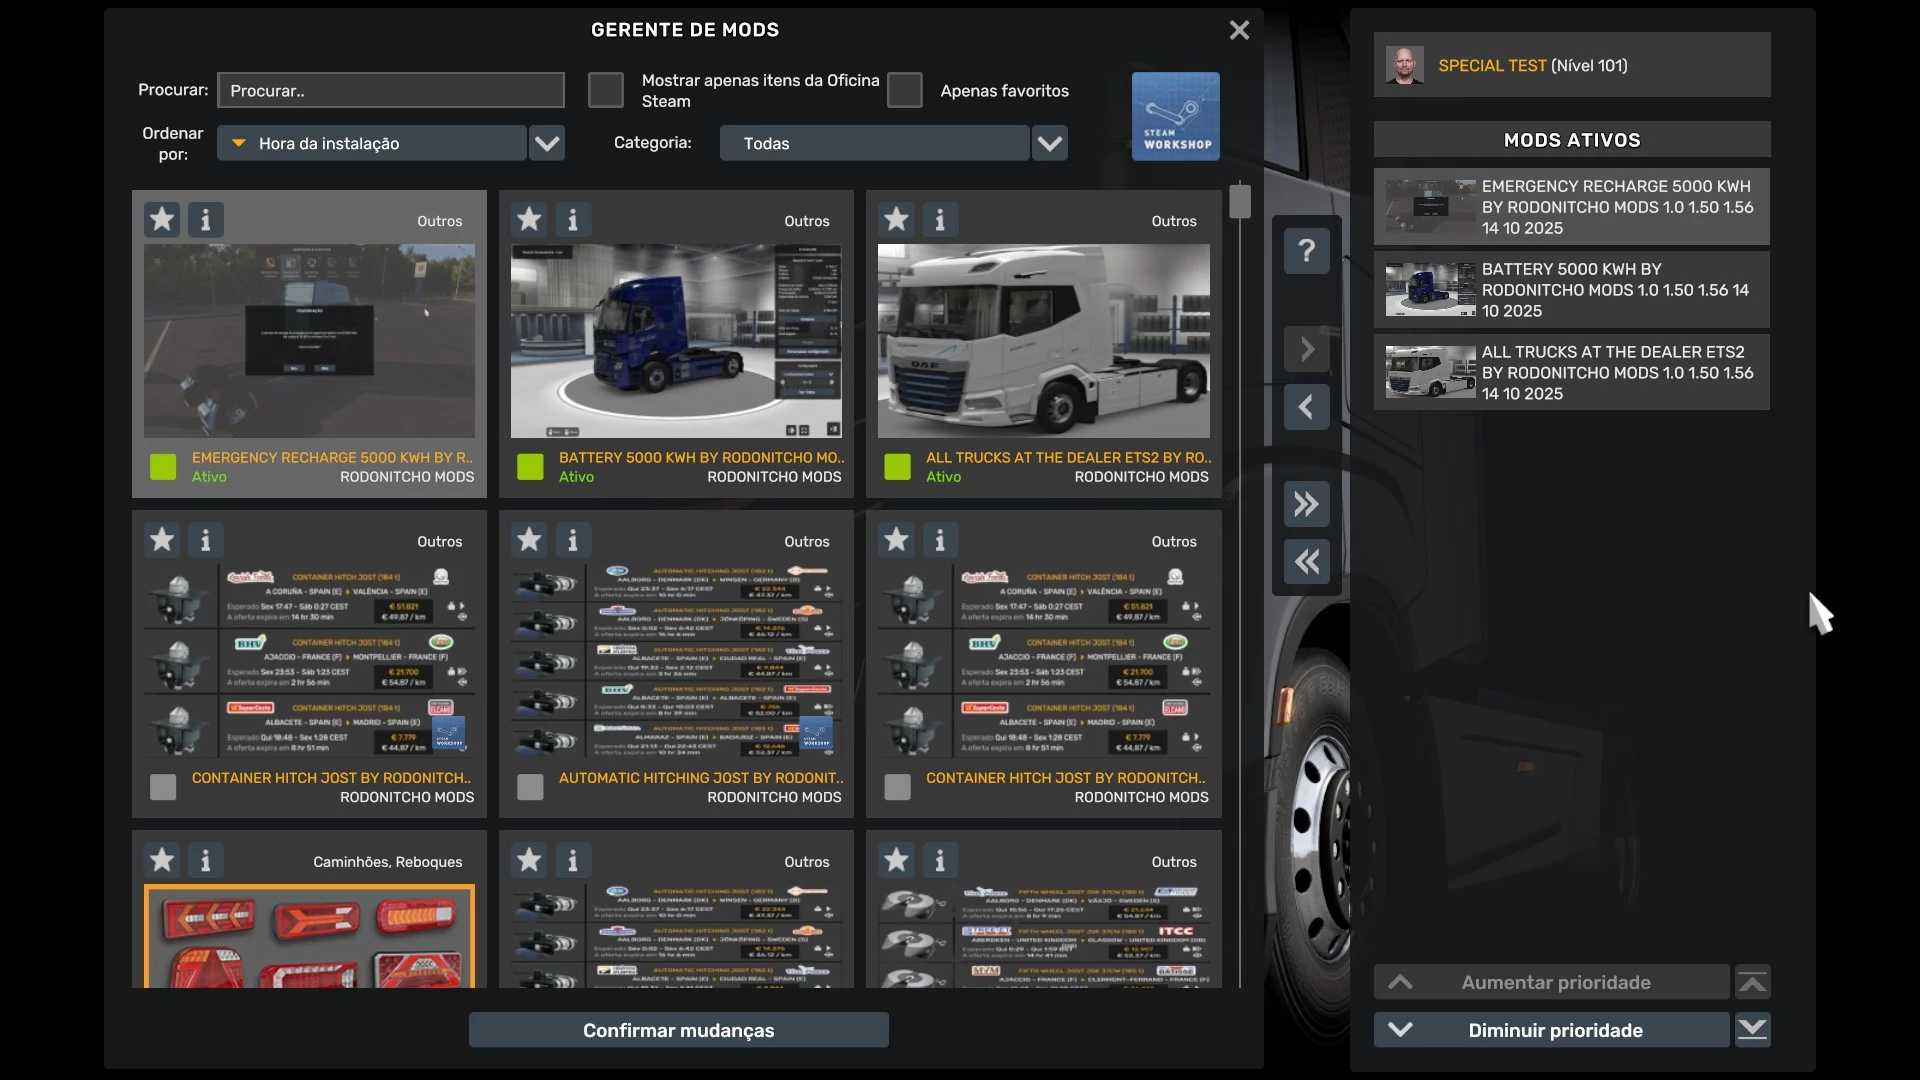Move mod to top priority icon
1920x1080 pixels.
1752,983
